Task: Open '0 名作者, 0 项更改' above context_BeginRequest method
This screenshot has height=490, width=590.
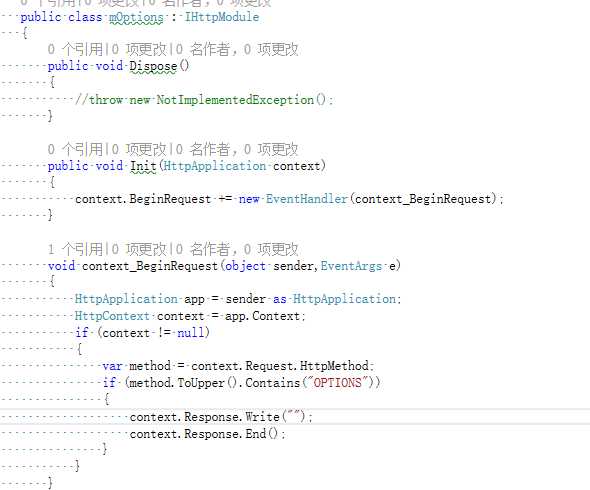Action: pos(237,249)
